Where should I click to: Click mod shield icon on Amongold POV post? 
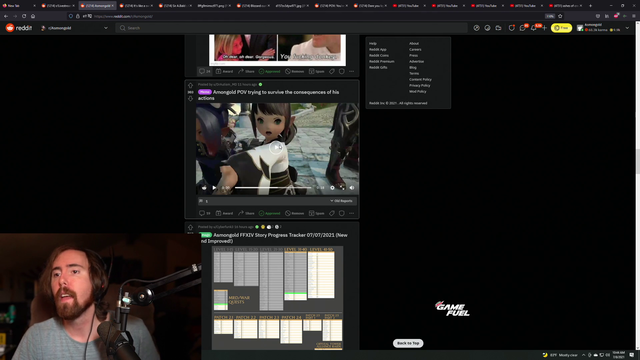click(342, 213)
